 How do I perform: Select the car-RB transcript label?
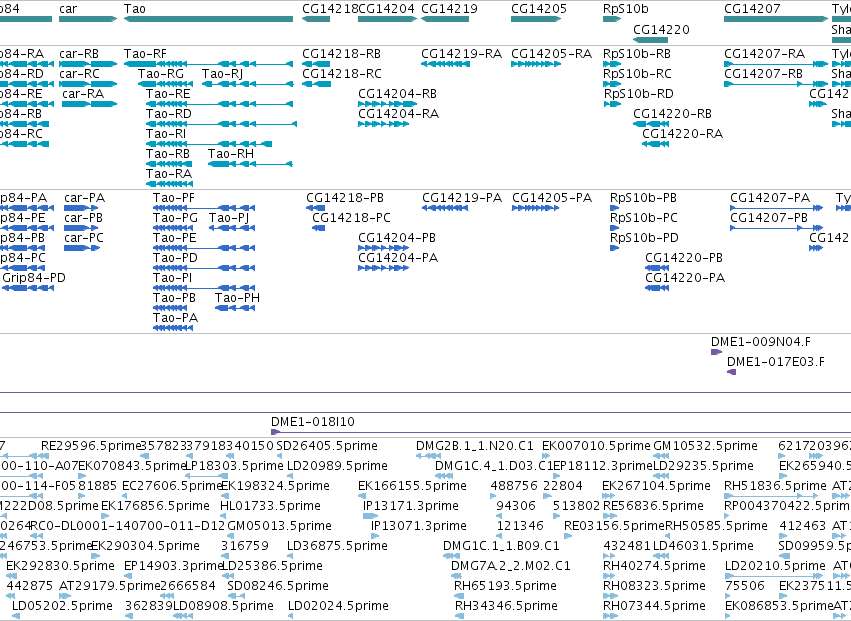pos(79,54)
